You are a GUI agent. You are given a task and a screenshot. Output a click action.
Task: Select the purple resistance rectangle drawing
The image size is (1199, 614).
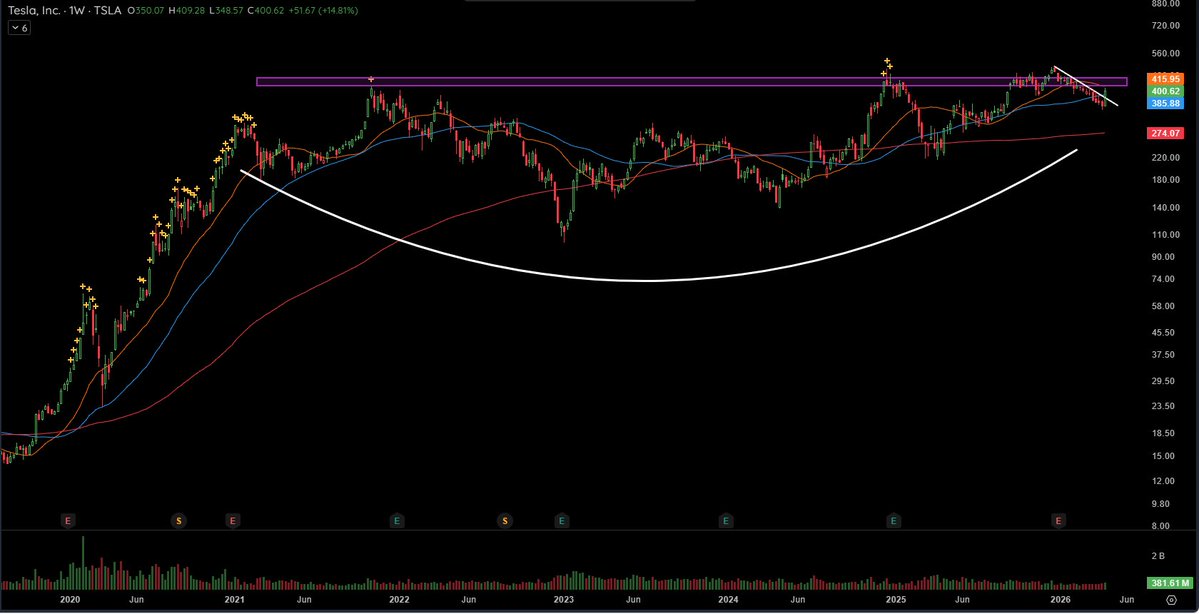click(691, 81)
